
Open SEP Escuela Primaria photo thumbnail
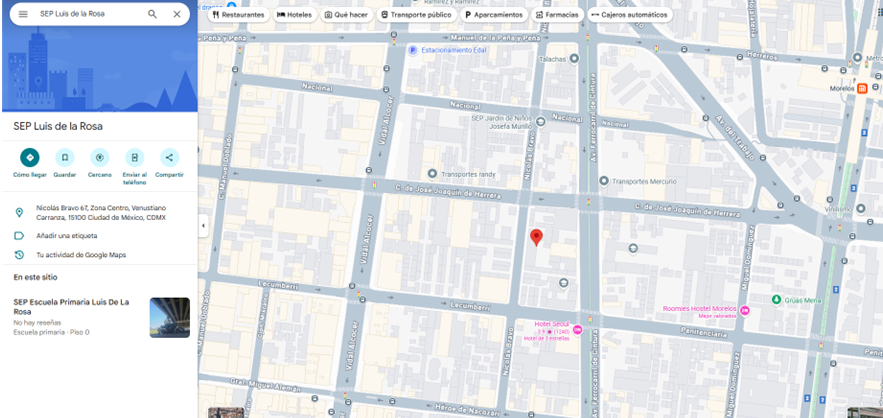[x=169, y=317]
